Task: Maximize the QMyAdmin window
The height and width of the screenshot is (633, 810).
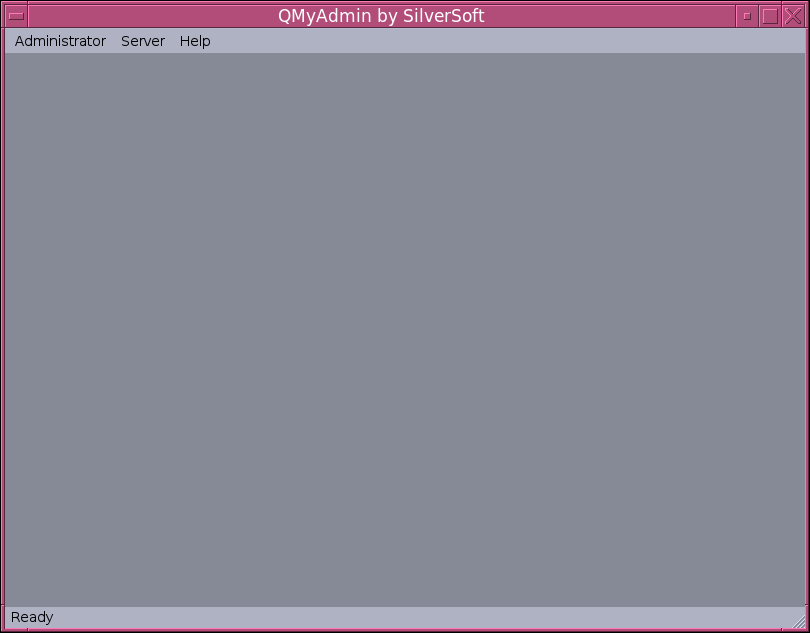Action: (770, 16)
